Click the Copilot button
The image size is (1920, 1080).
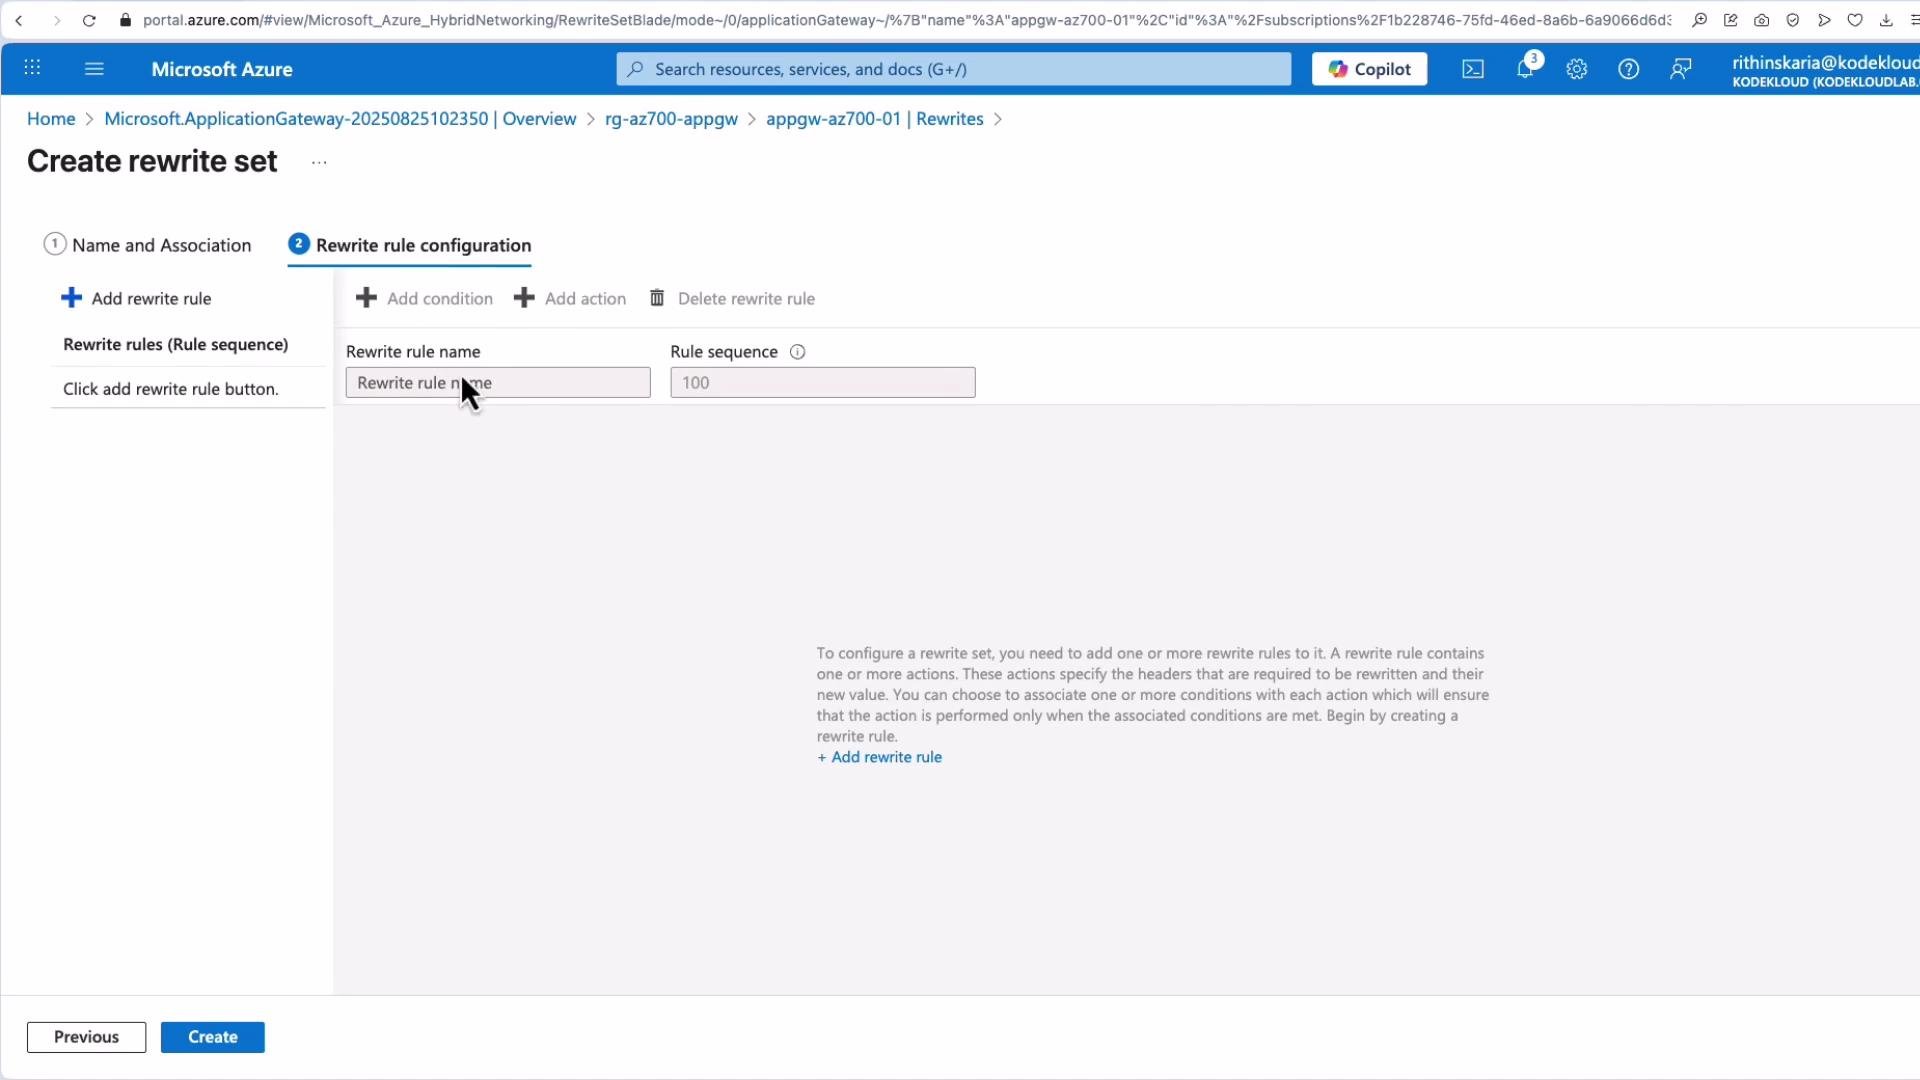click(1369, 69)
